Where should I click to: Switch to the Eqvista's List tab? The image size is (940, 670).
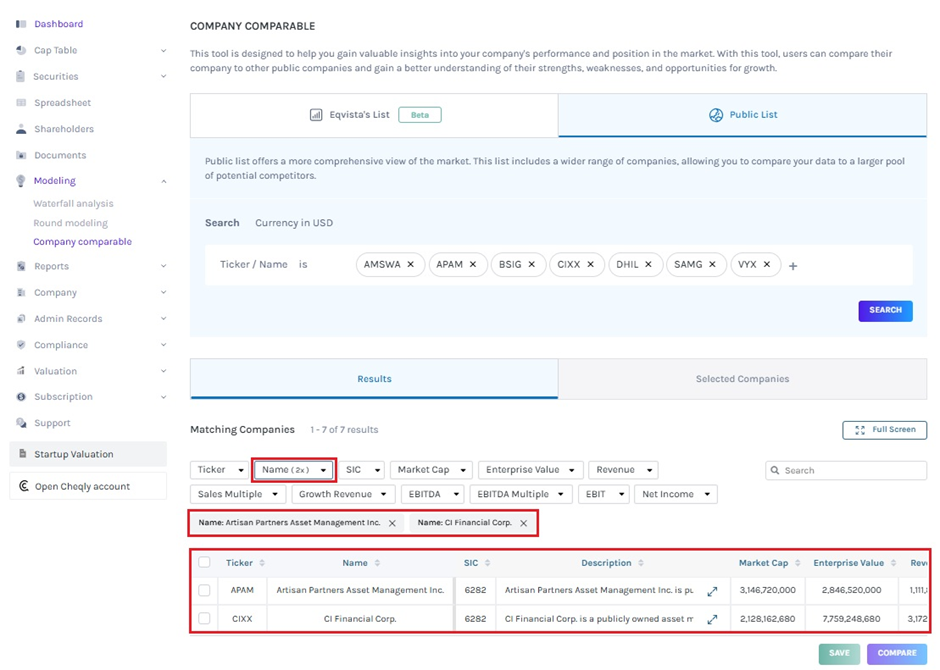coord(374,115)
